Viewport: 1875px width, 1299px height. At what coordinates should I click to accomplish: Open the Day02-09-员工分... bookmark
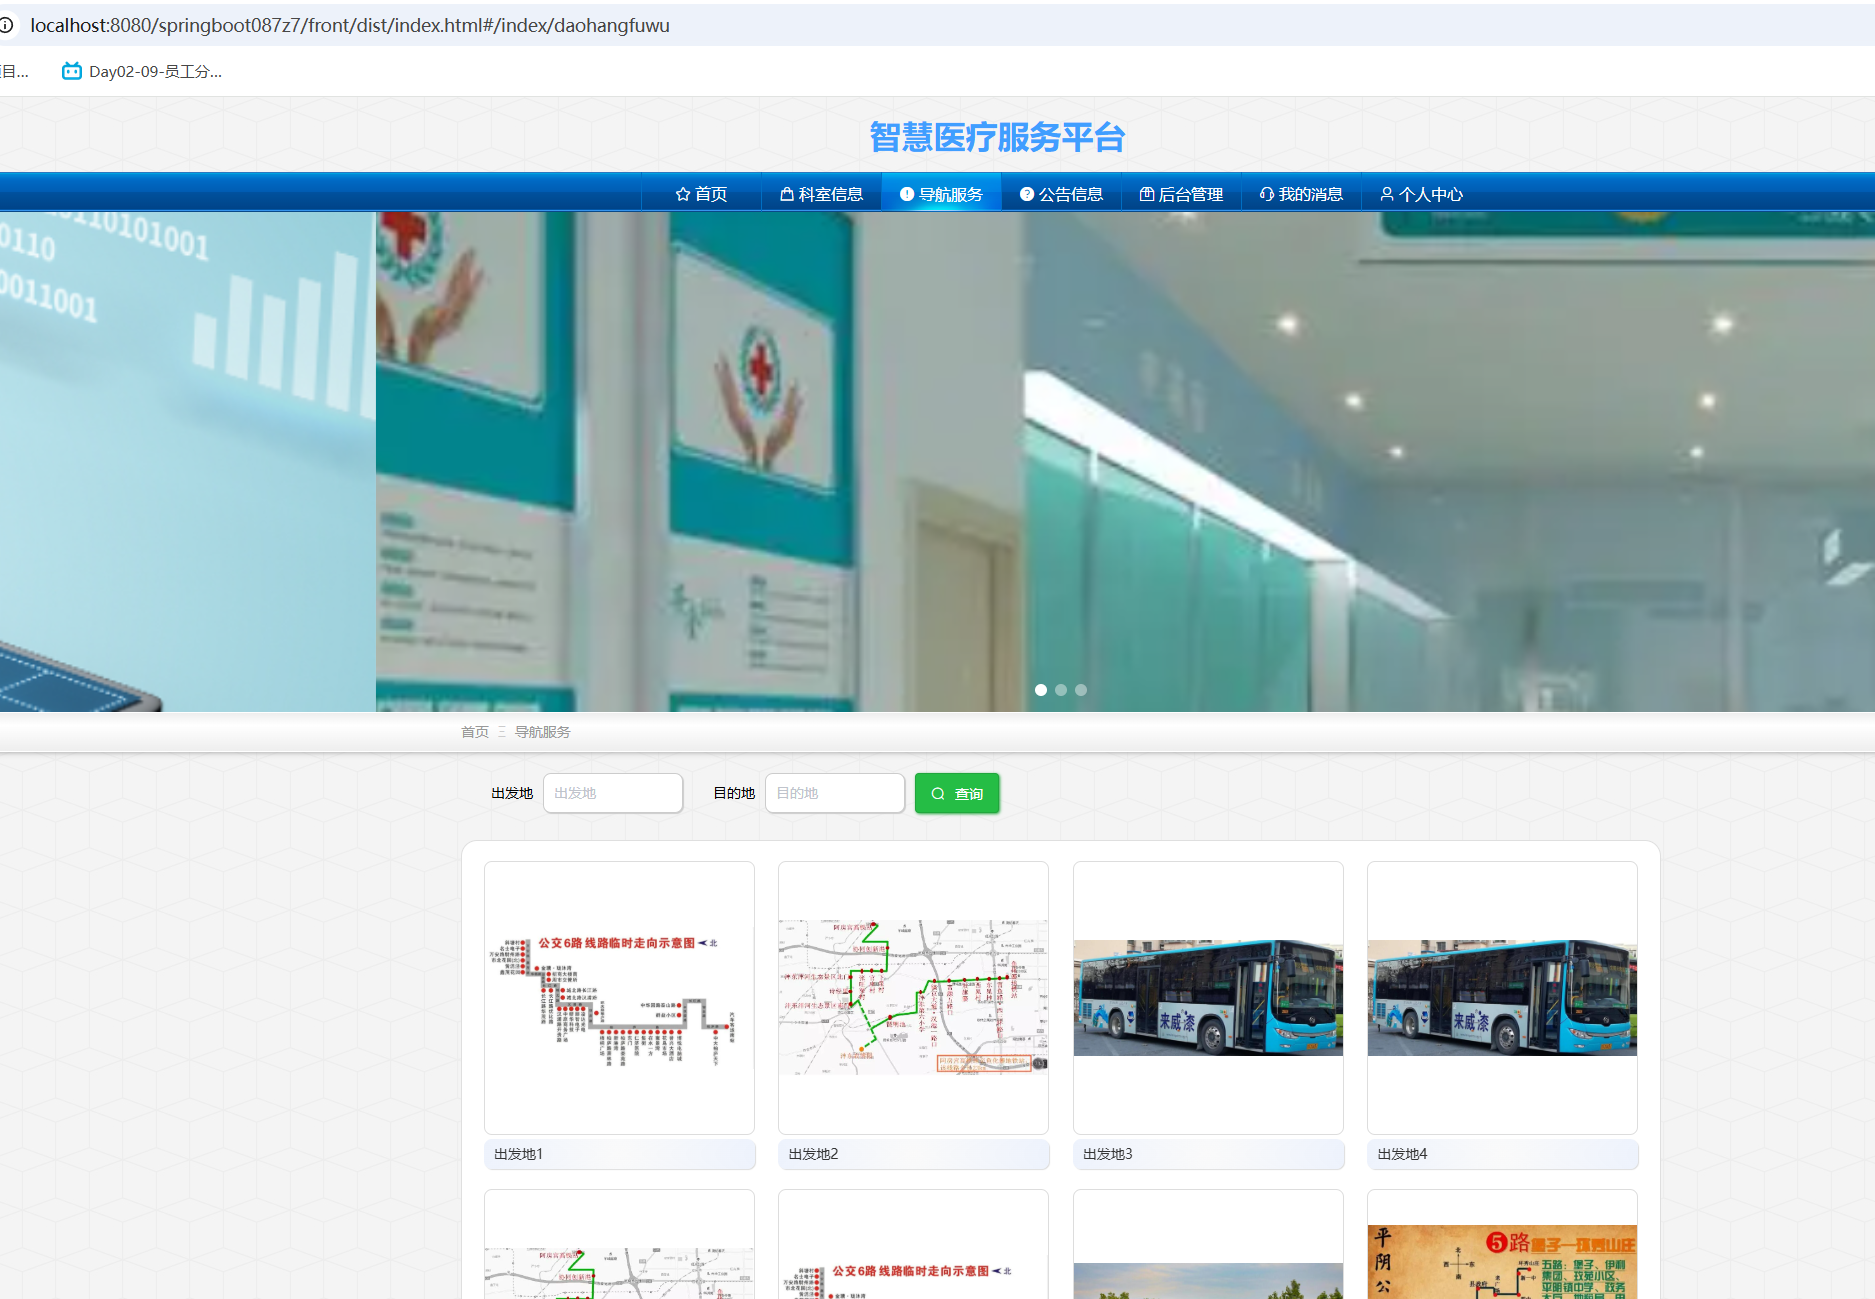point(142,71)
